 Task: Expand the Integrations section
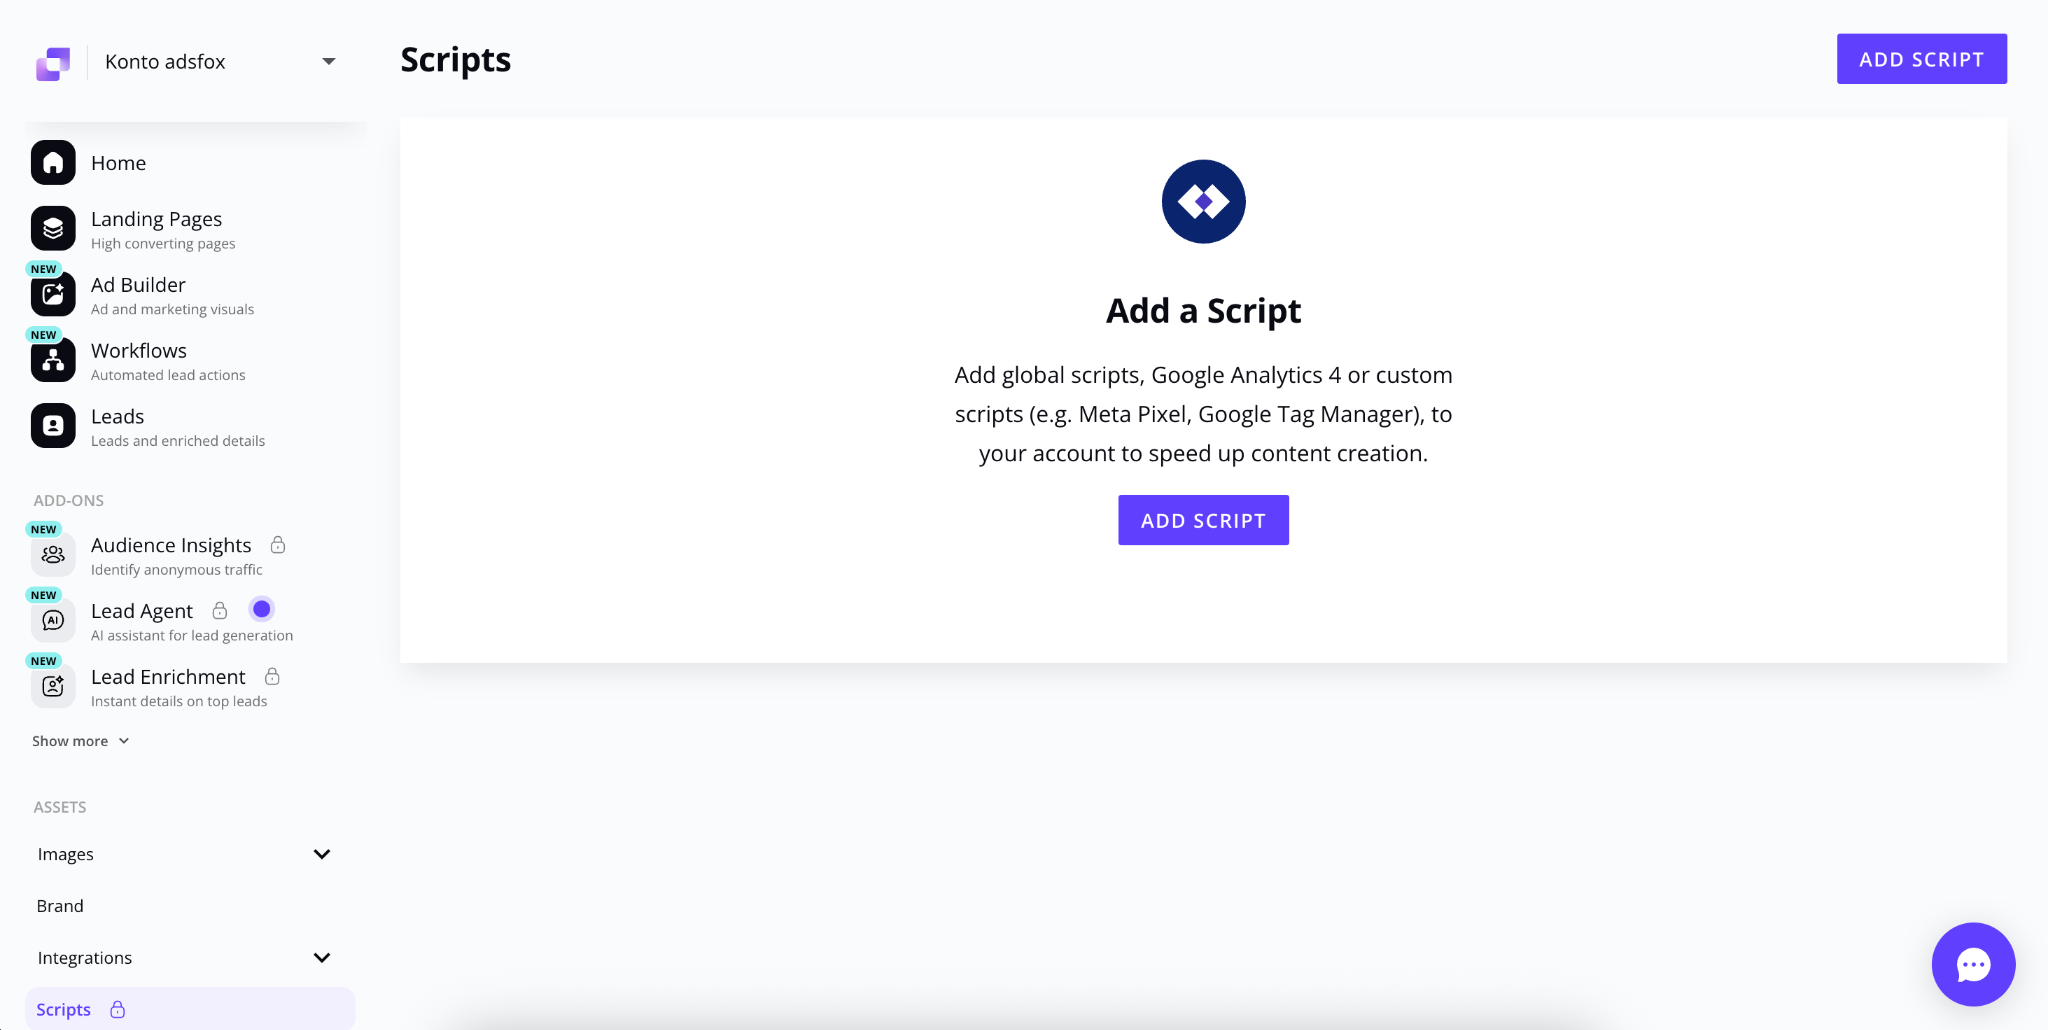pyautogui.click(x=322, y=958)
